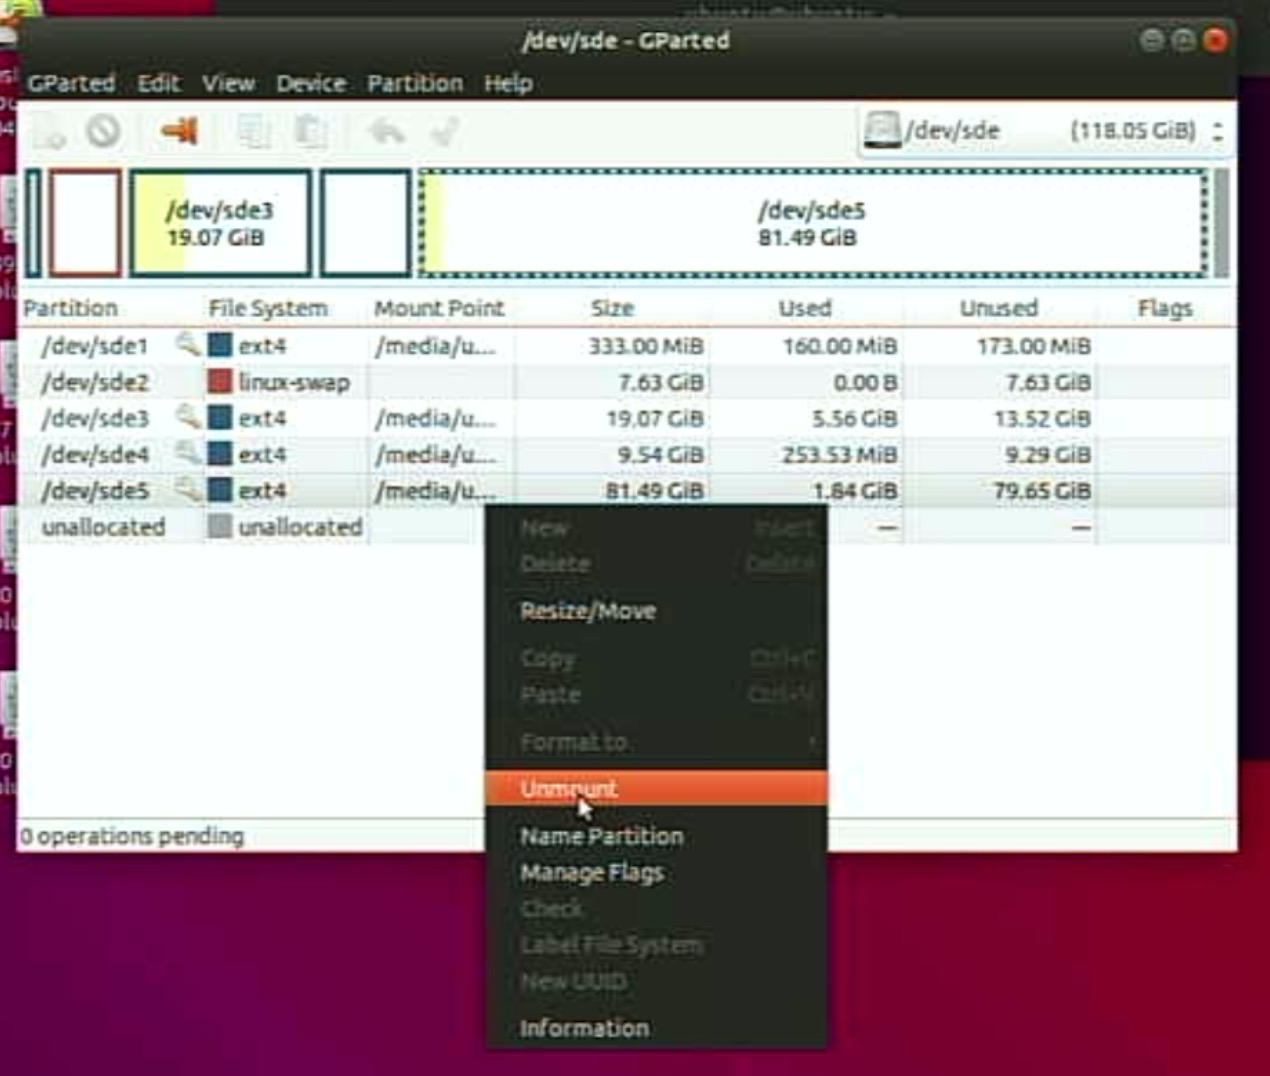Open the Edit menu

tap(159, 83)
